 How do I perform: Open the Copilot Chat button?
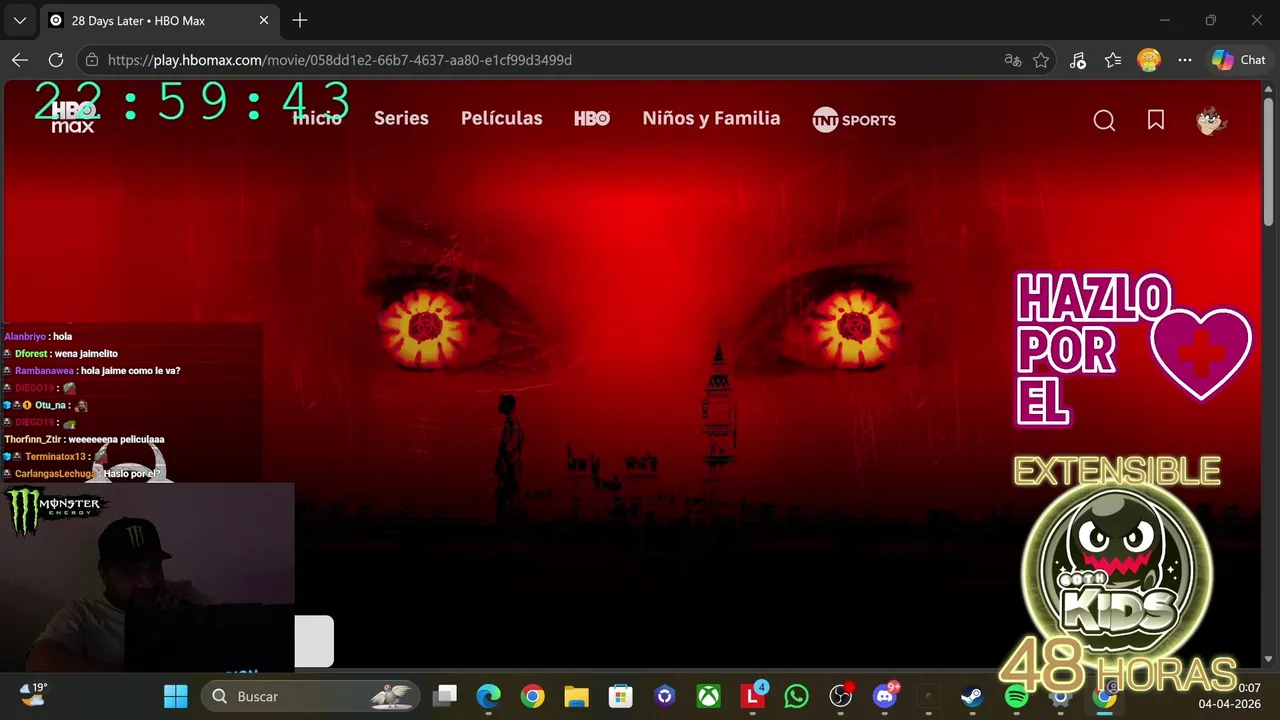pos(1239,60)
